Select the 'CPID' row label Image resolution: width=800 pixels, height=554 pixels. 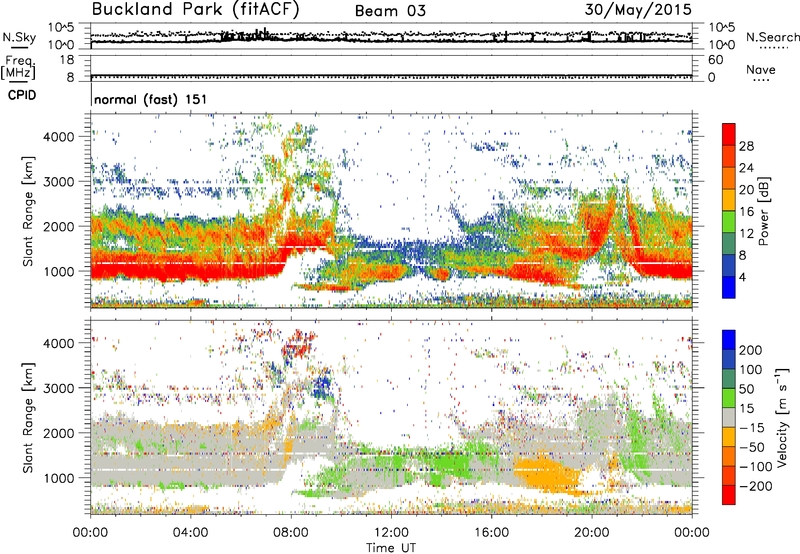(x=22, y=95)
